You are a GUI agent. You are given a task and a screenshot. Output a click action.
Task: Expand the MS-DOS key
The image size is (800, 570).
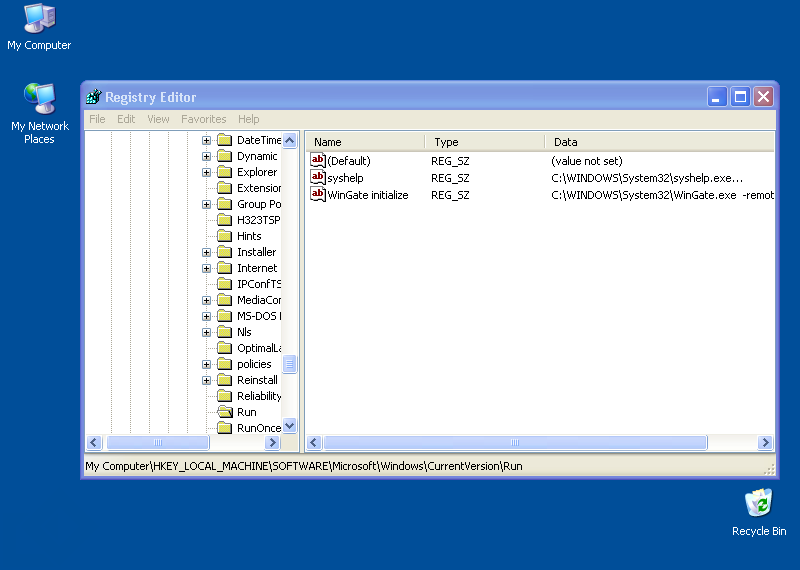[x=206, y=316]
